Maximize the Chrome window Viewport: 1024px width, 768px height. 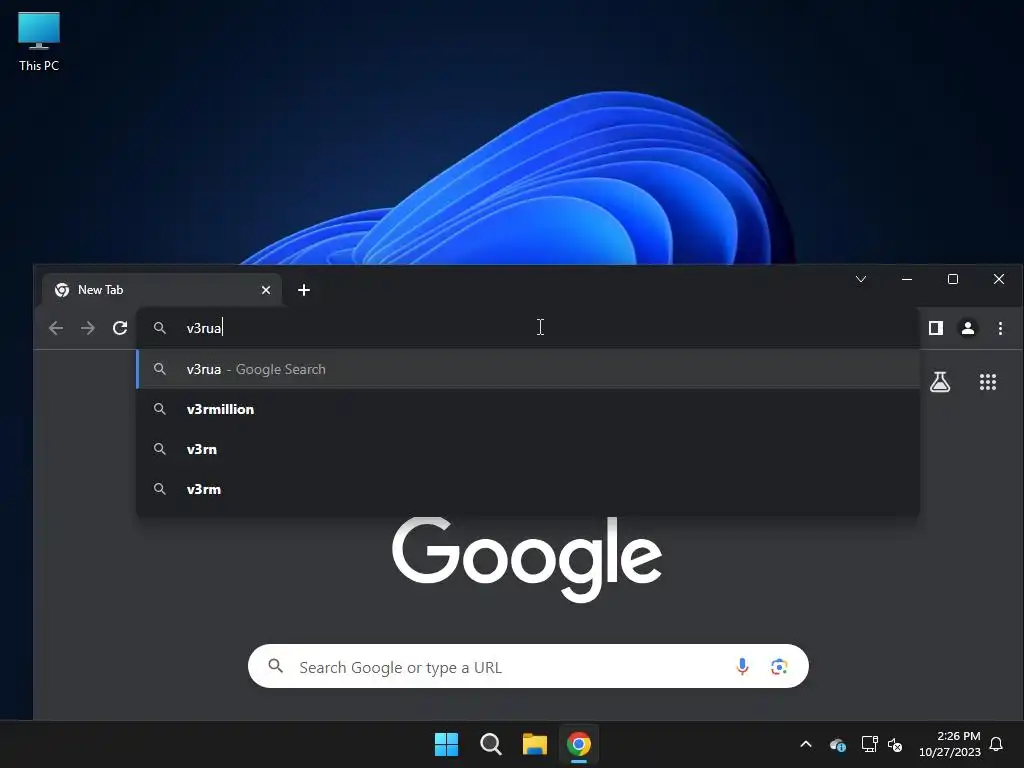(x=953, y=280)
